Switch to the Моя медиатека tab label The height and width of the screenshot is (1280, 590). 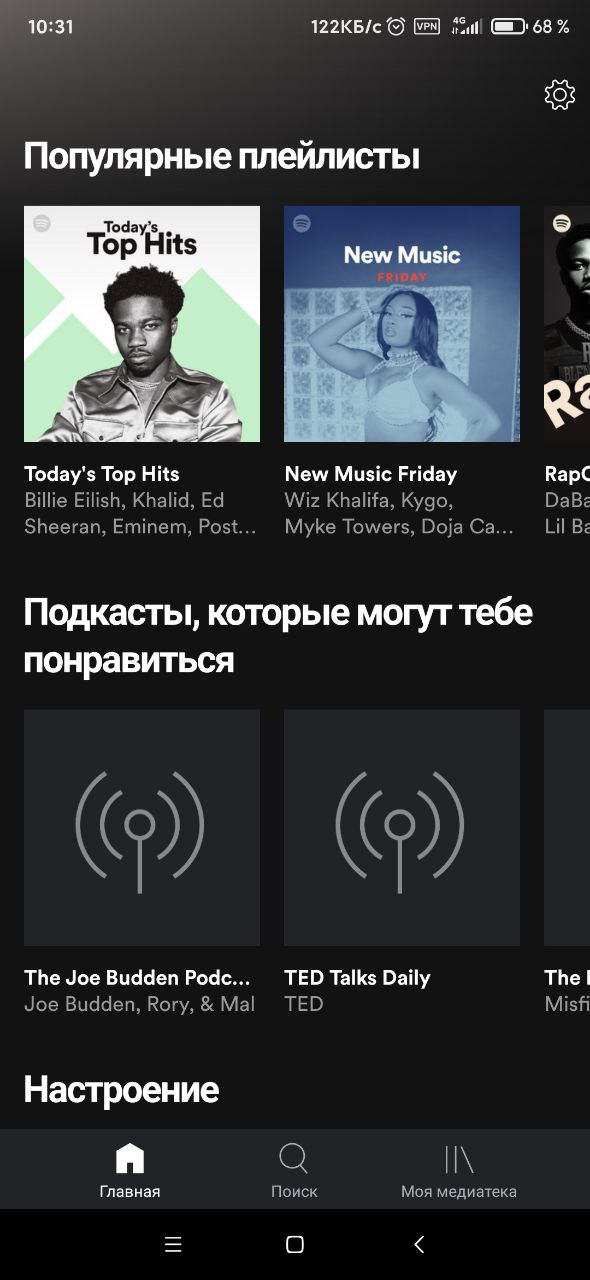point(459,1192)
